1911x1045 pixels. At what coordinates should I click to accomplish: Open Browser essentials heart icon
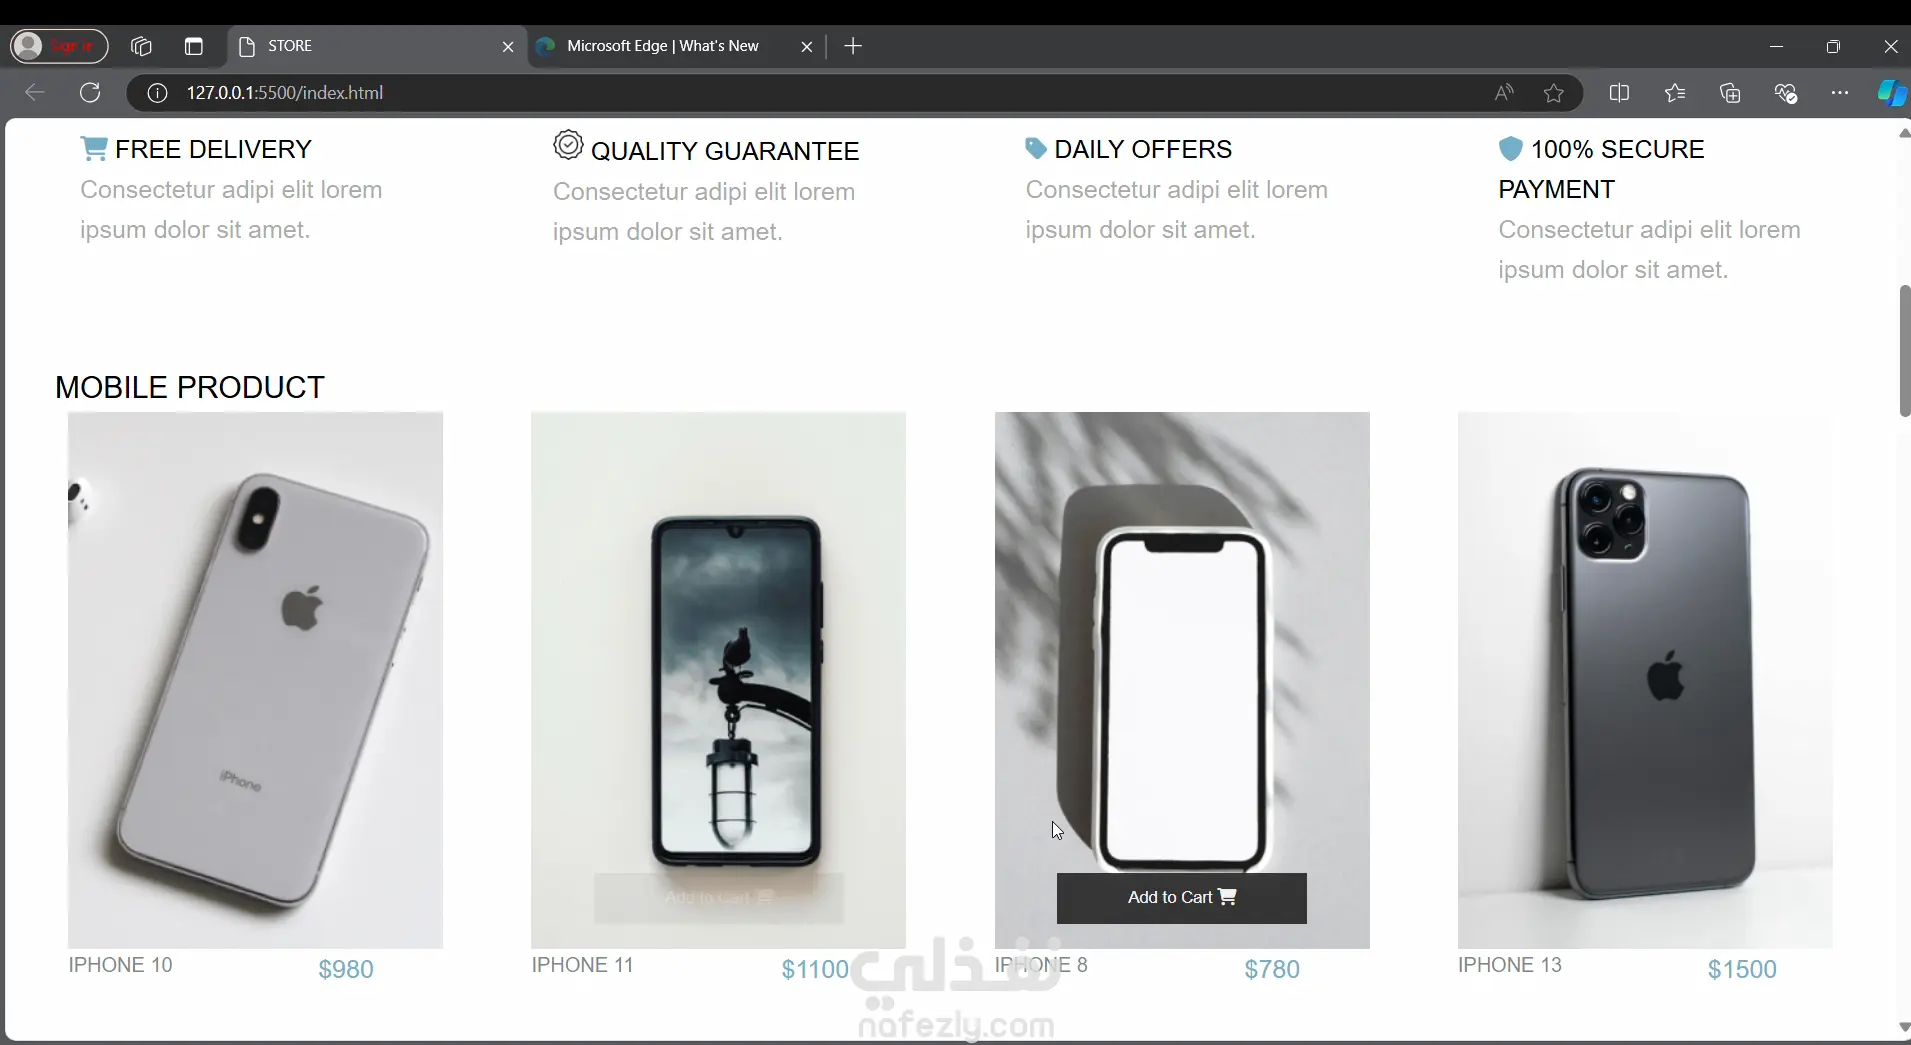pos(1786,93)
